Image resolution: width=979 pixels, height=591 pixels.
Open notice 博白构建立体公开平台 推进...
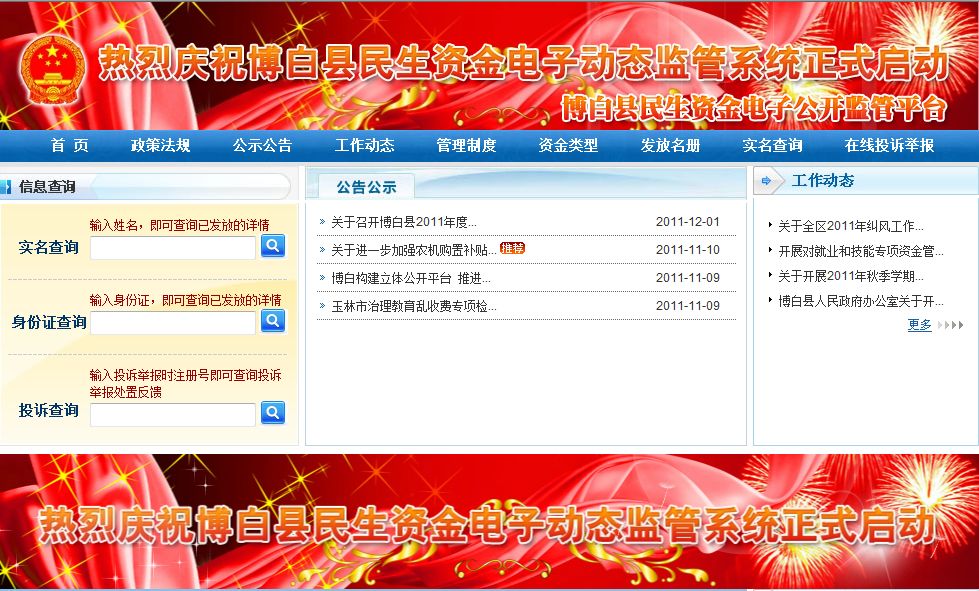coord(411,278)
